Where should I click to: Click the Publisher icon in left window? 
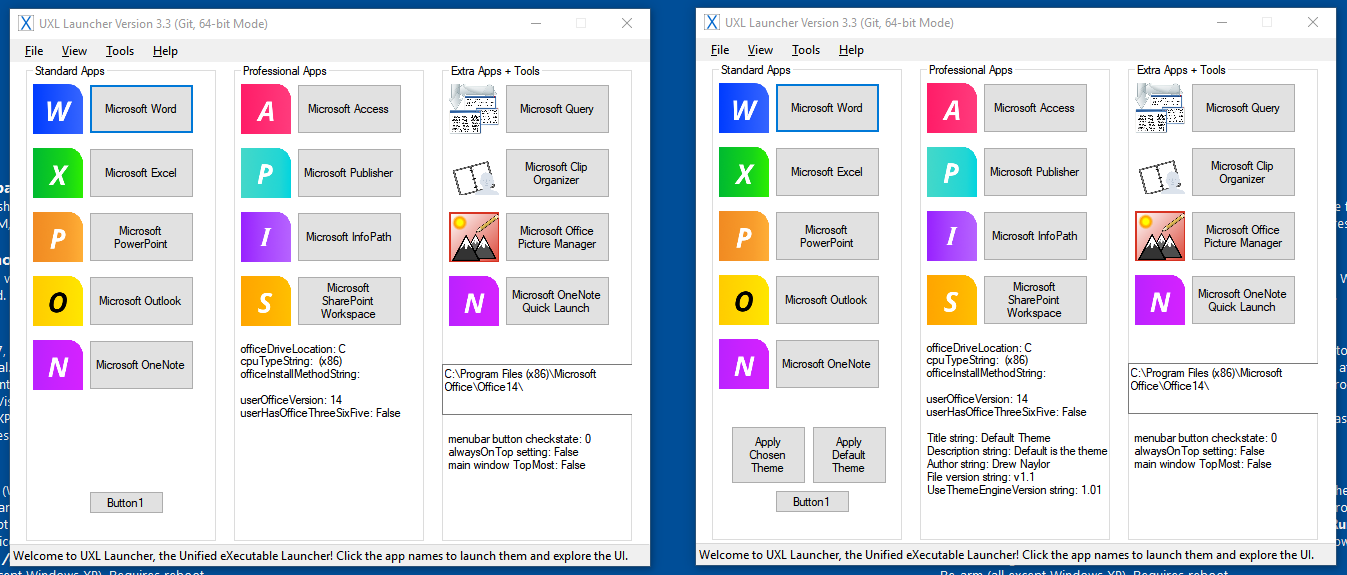coord(266,173)
